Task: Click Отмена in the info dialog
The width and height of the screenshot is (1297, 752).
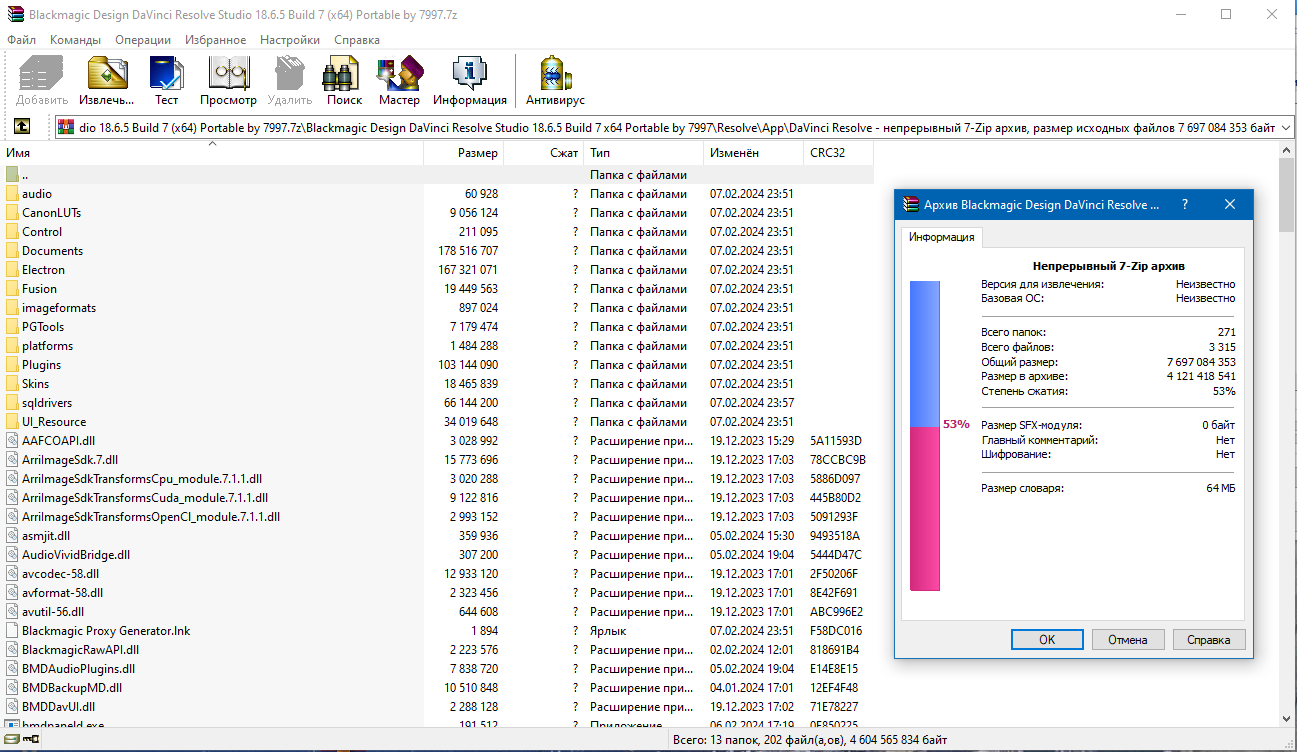Action: point(1128,639)
